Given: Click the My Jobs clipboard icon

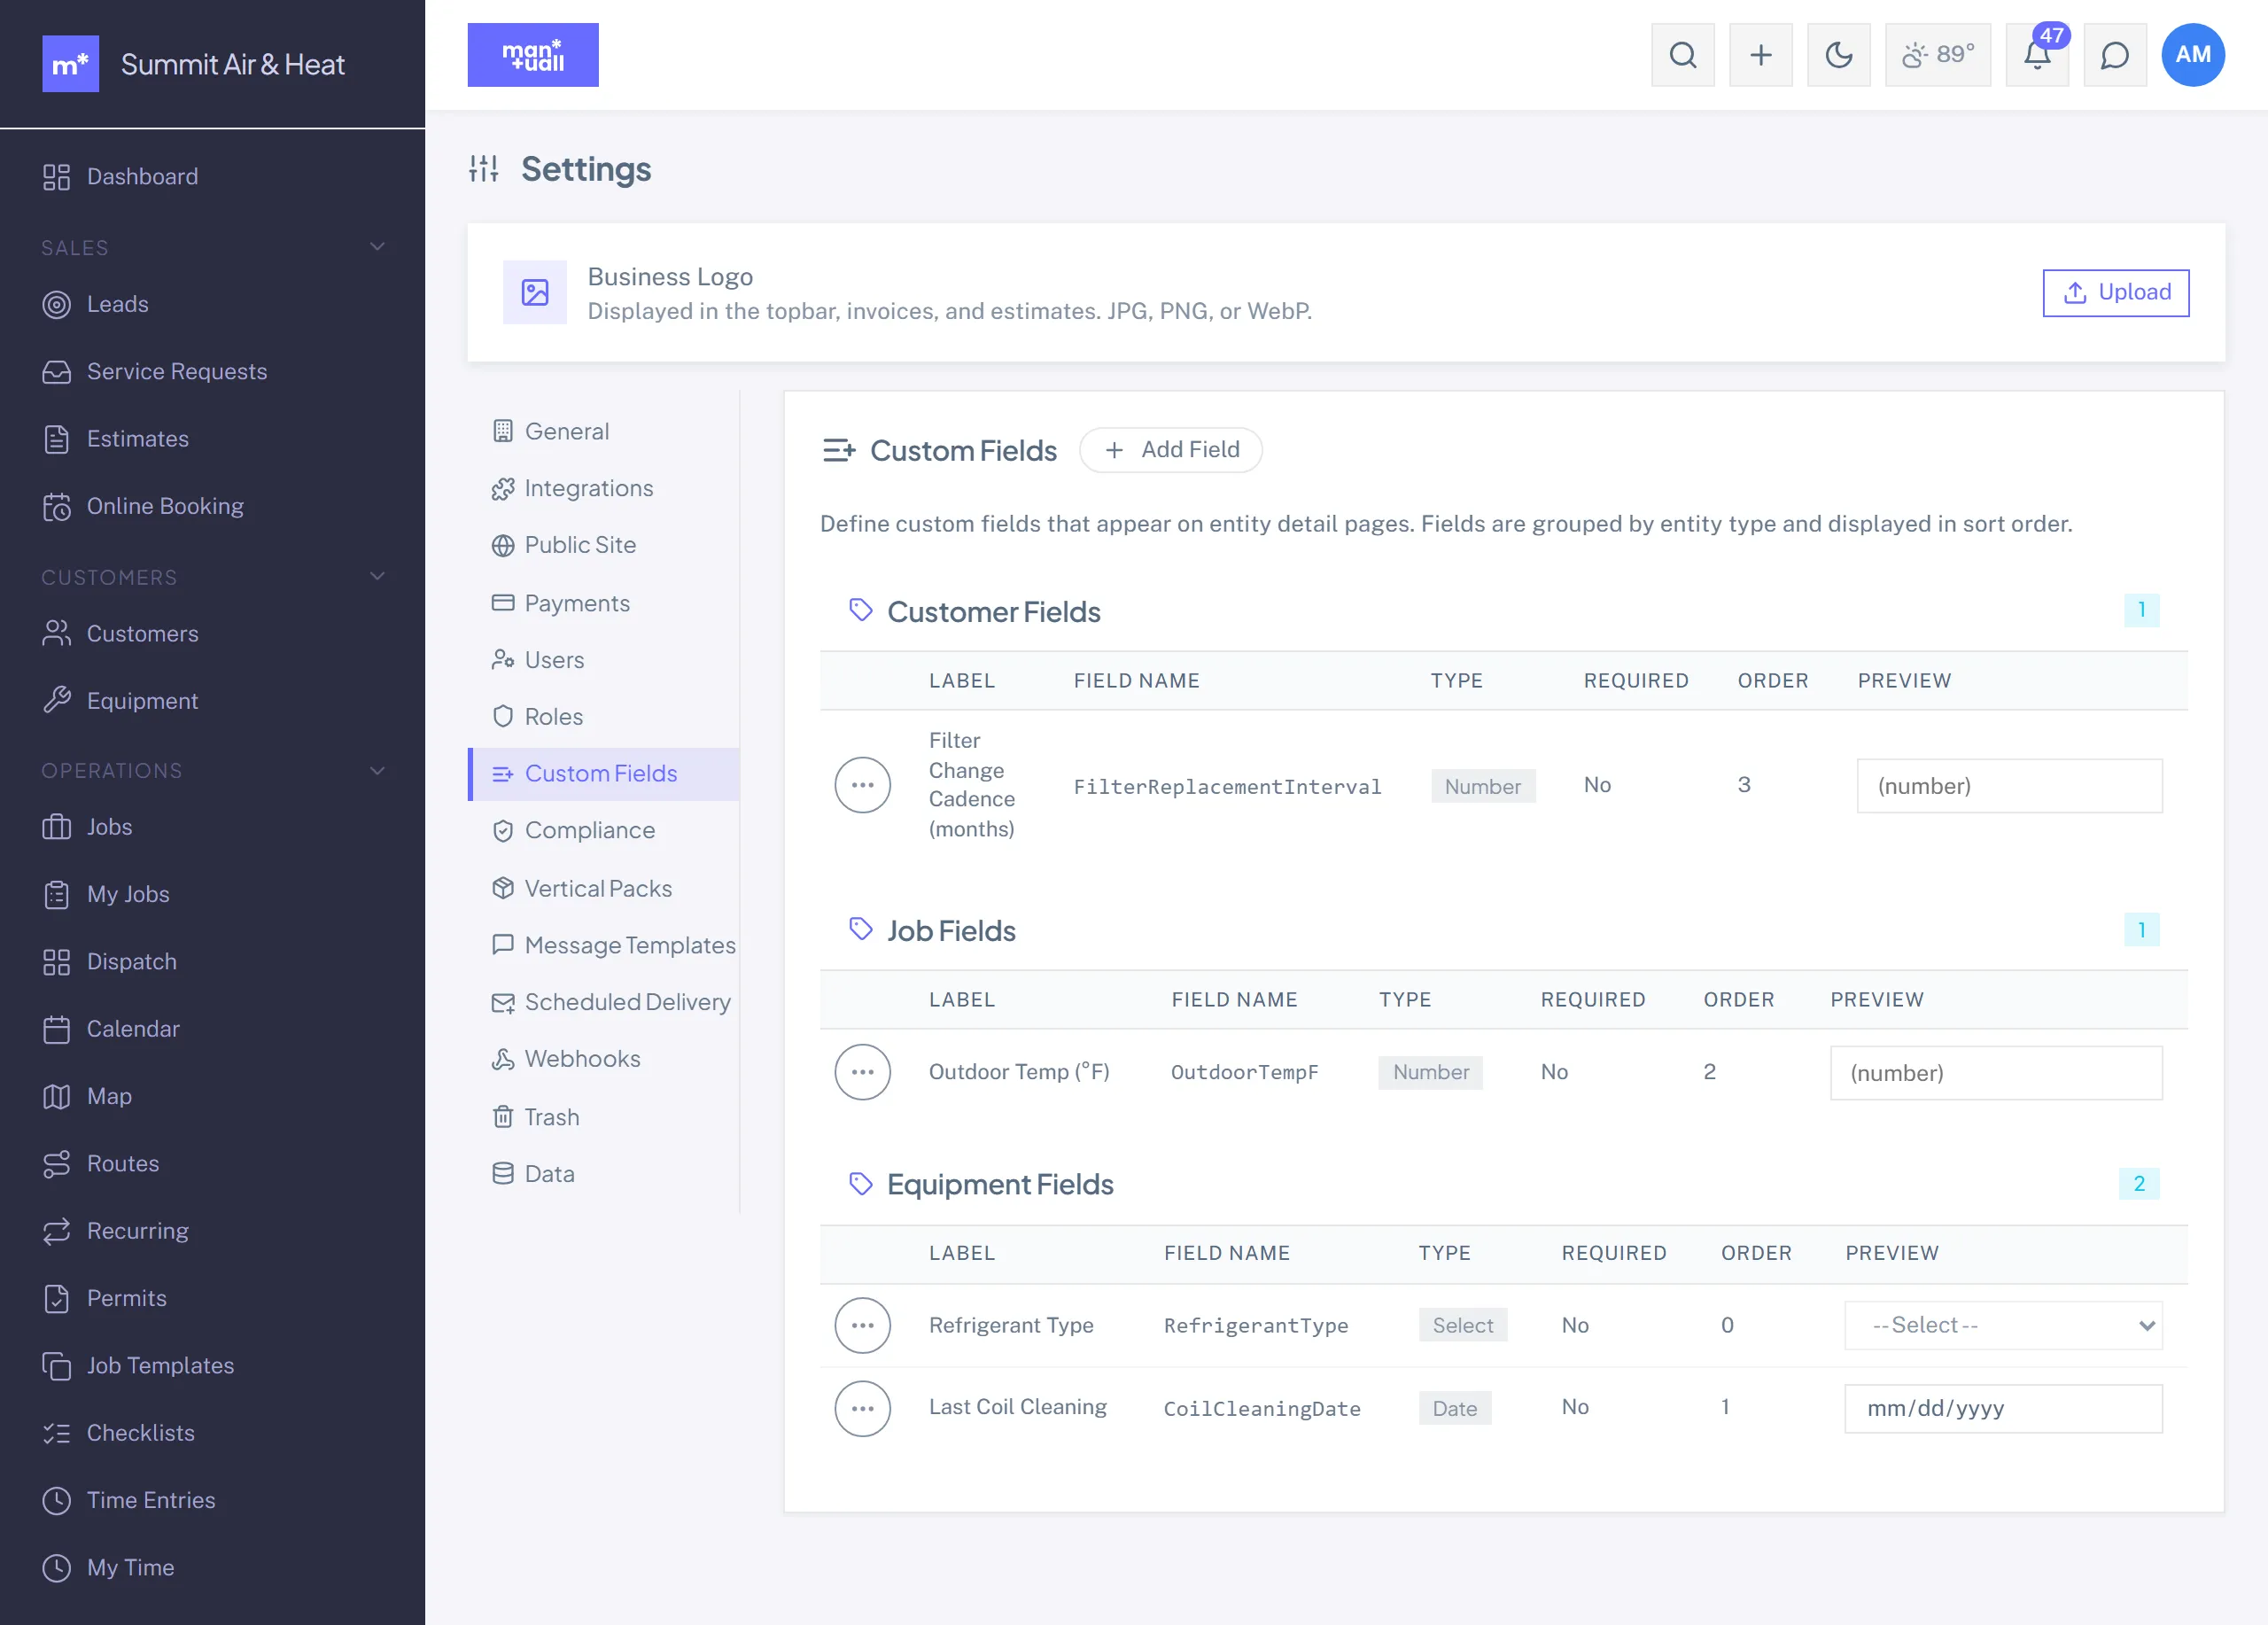Looking at the screenshot, I should 57,895.
